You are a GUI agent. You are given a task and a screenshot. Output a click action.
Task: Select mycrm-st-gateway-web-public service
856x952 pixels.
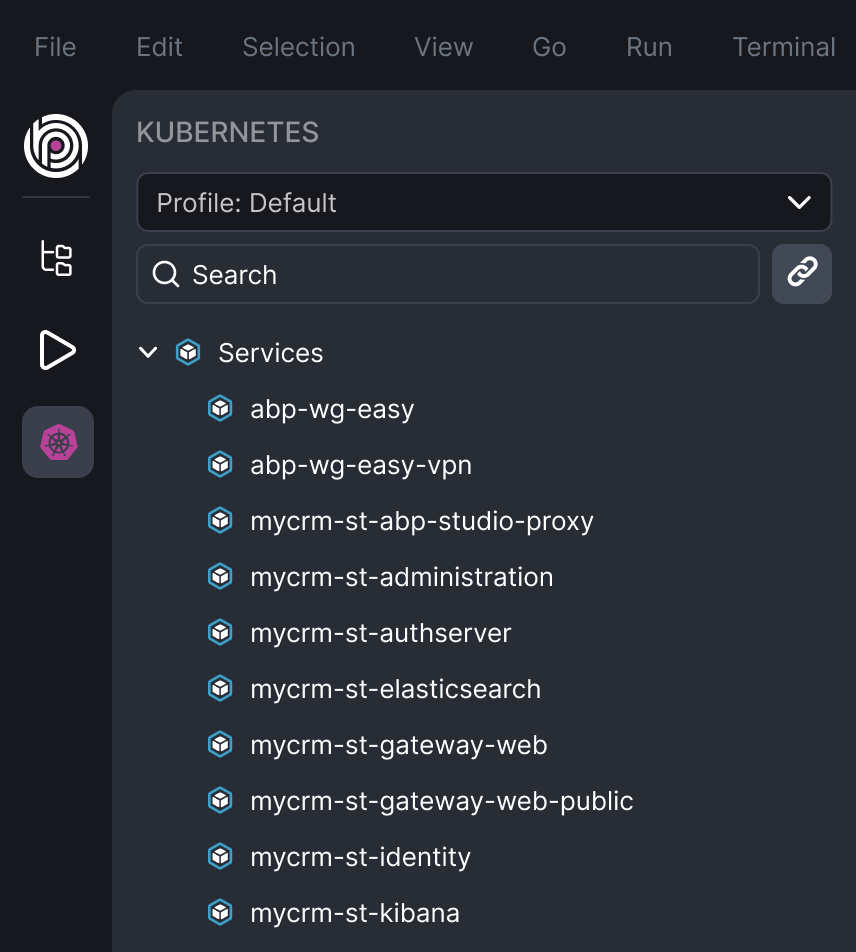click(x=442, y=801)
